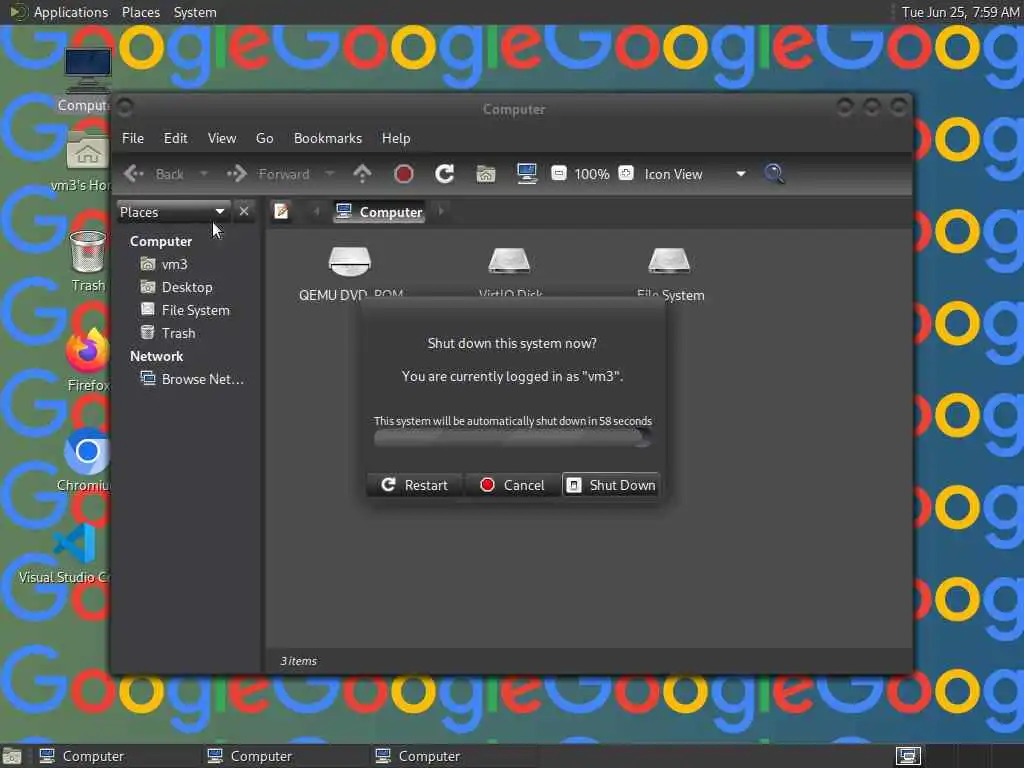Image resolution: width=1024 pixels, height=768 pixels.
Task: Click the shutdown countdown progress bar
Action: click(512, 438)
